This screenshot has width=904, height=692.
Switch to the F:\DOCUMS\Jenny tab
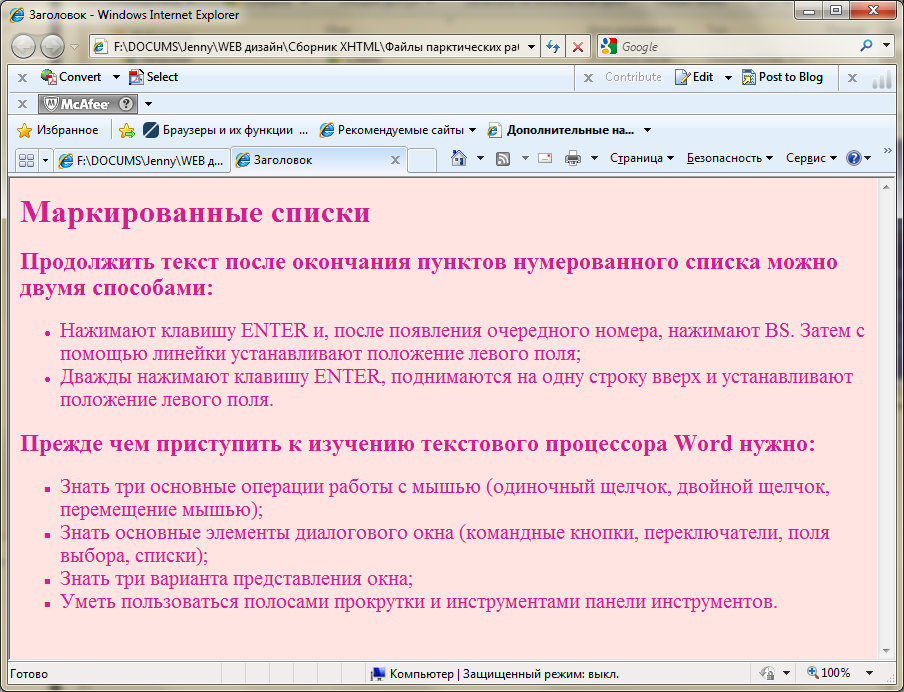pos(140,160)
